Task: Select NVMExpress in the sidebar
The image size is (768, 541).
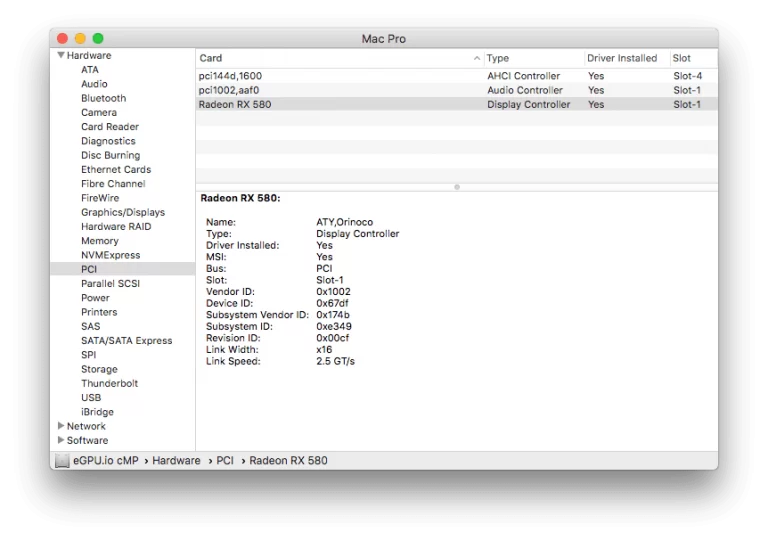Action: tap(111, 255)
